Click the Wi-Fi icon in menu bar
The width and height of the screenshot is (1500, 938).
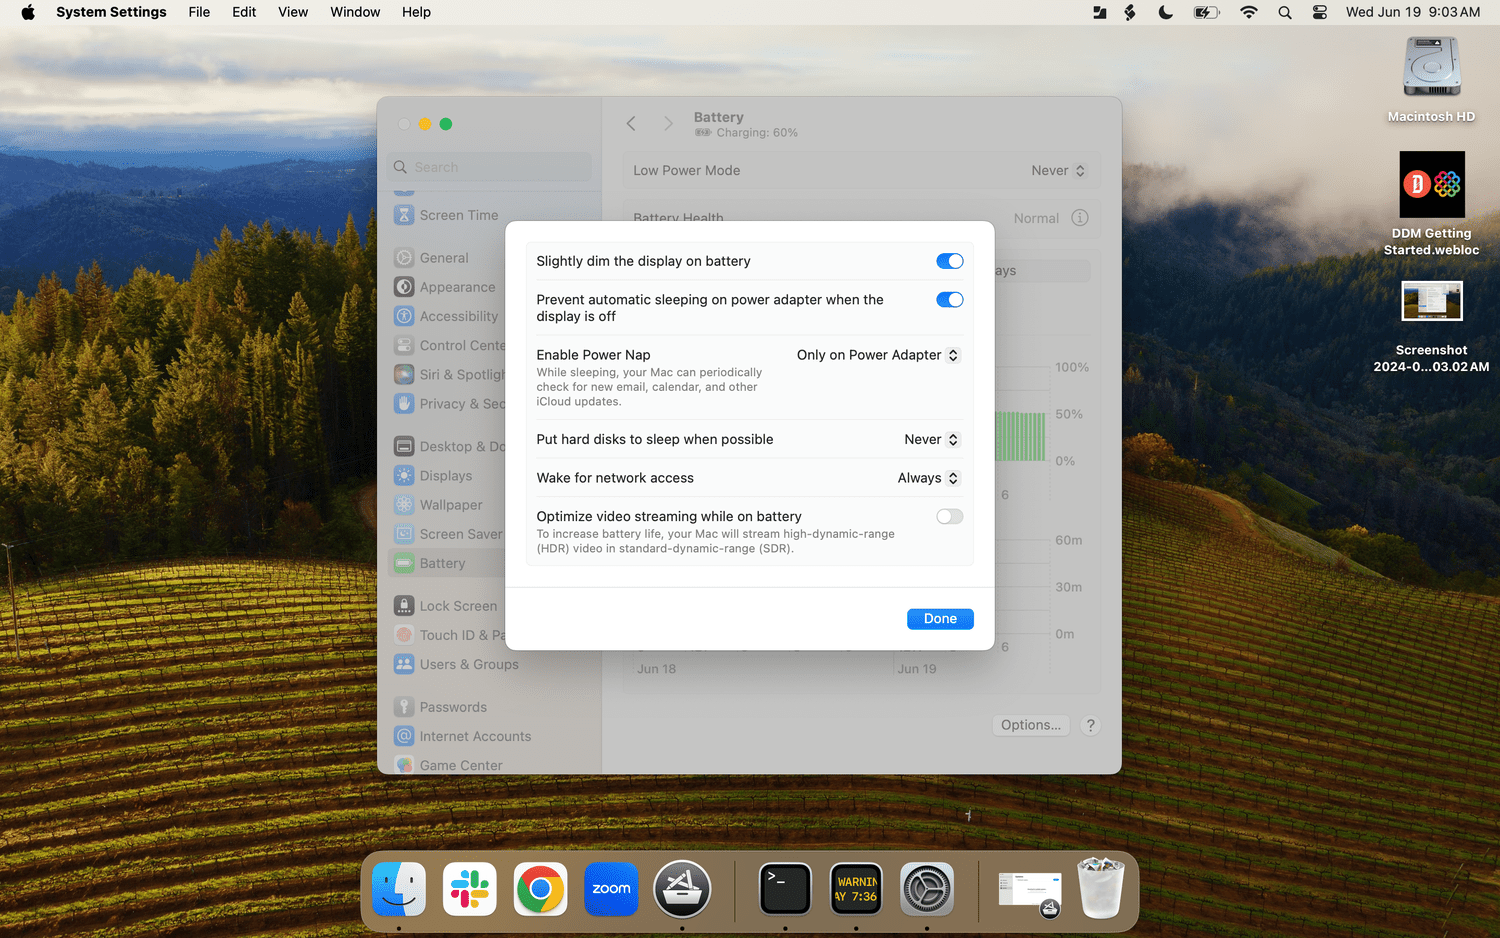[1248, 12]
